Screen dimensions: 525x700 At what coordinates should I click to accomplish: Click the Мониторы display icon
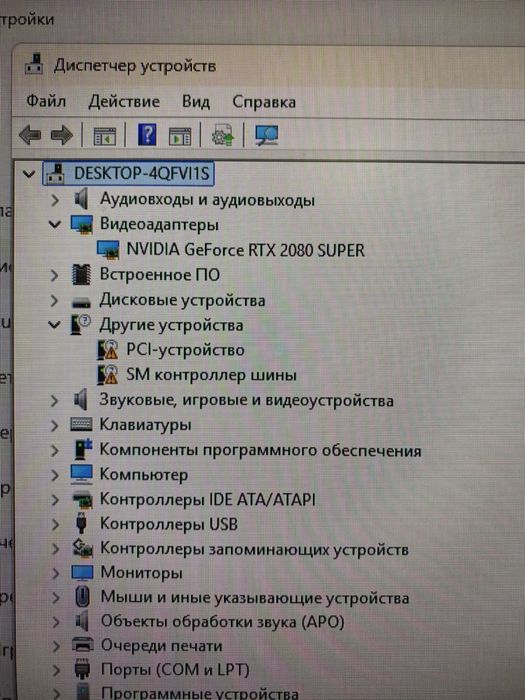tap(82, 573)
